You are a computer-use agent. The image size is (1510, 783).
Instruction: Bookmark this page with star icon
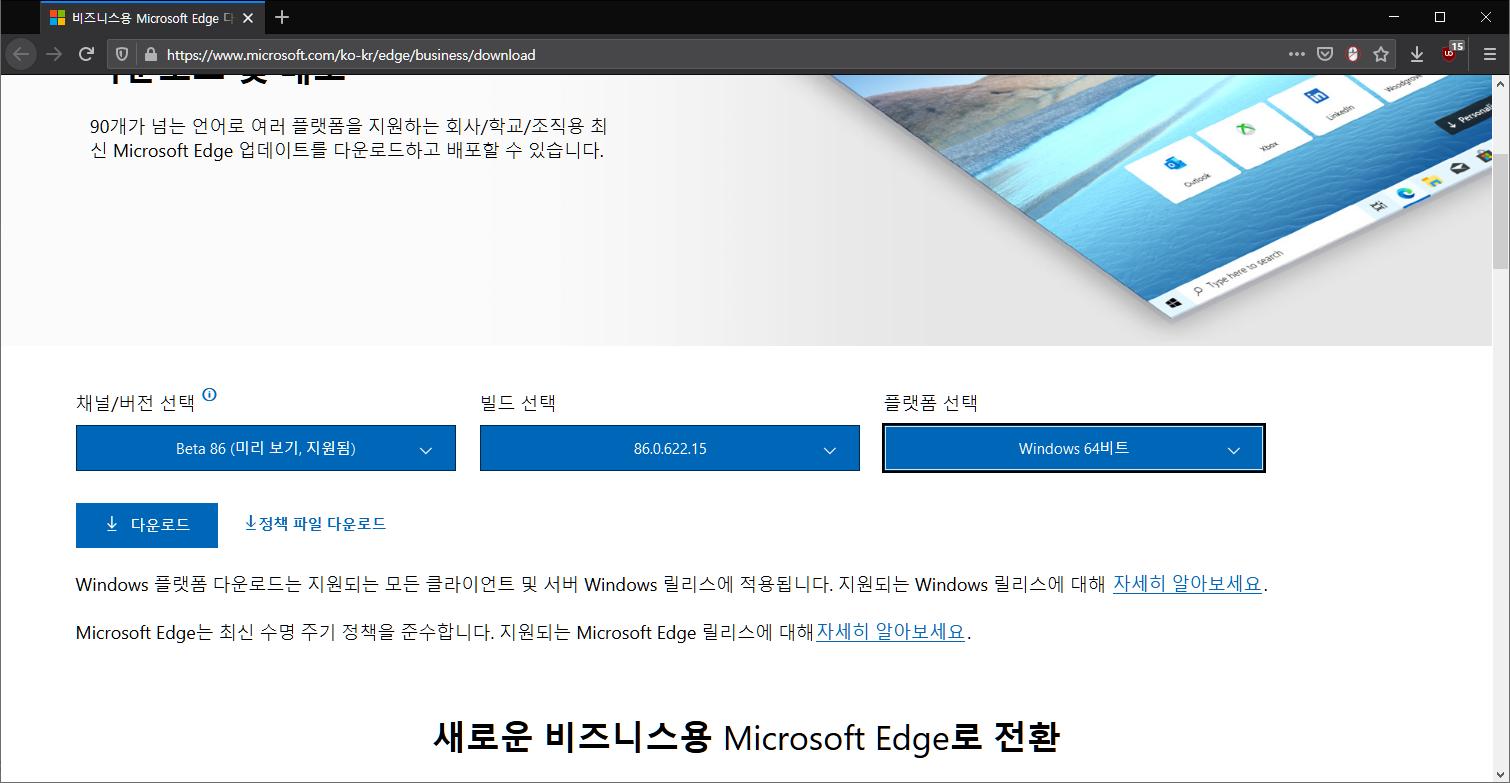[x=1381, y=55]
